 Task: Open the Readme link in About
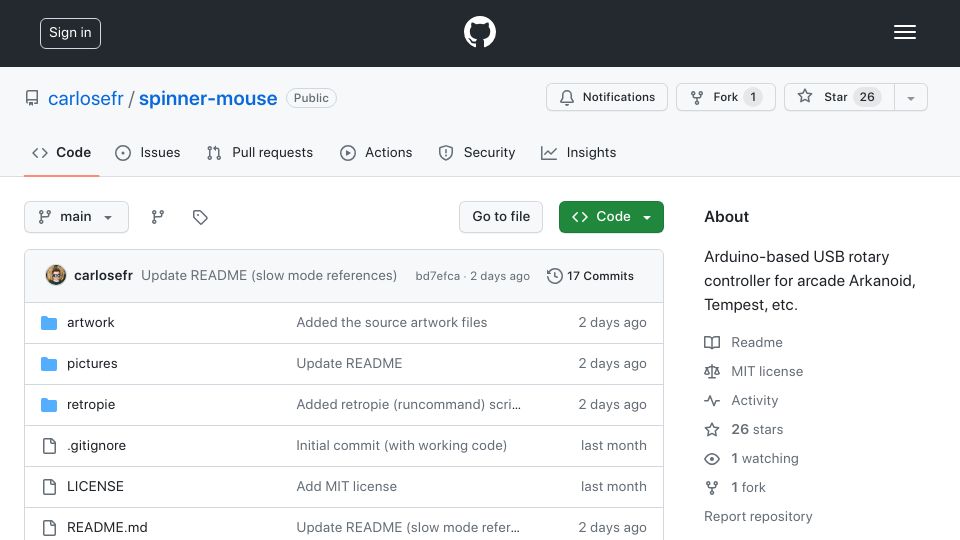(757, 342)
